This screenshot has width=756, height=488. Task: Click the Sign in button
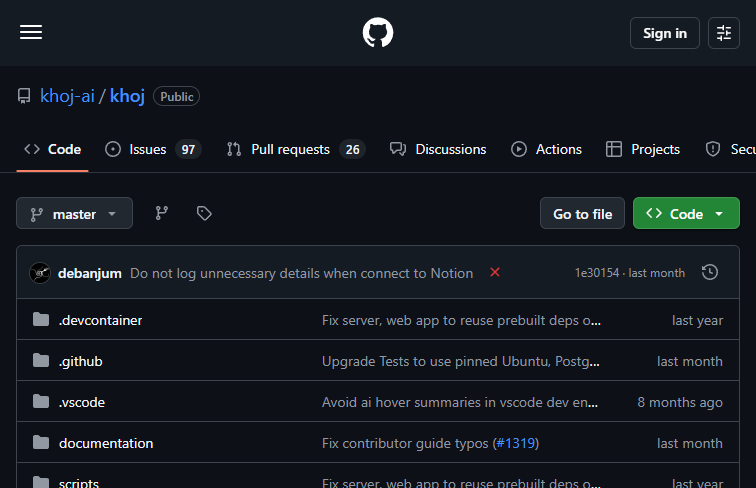664,33
